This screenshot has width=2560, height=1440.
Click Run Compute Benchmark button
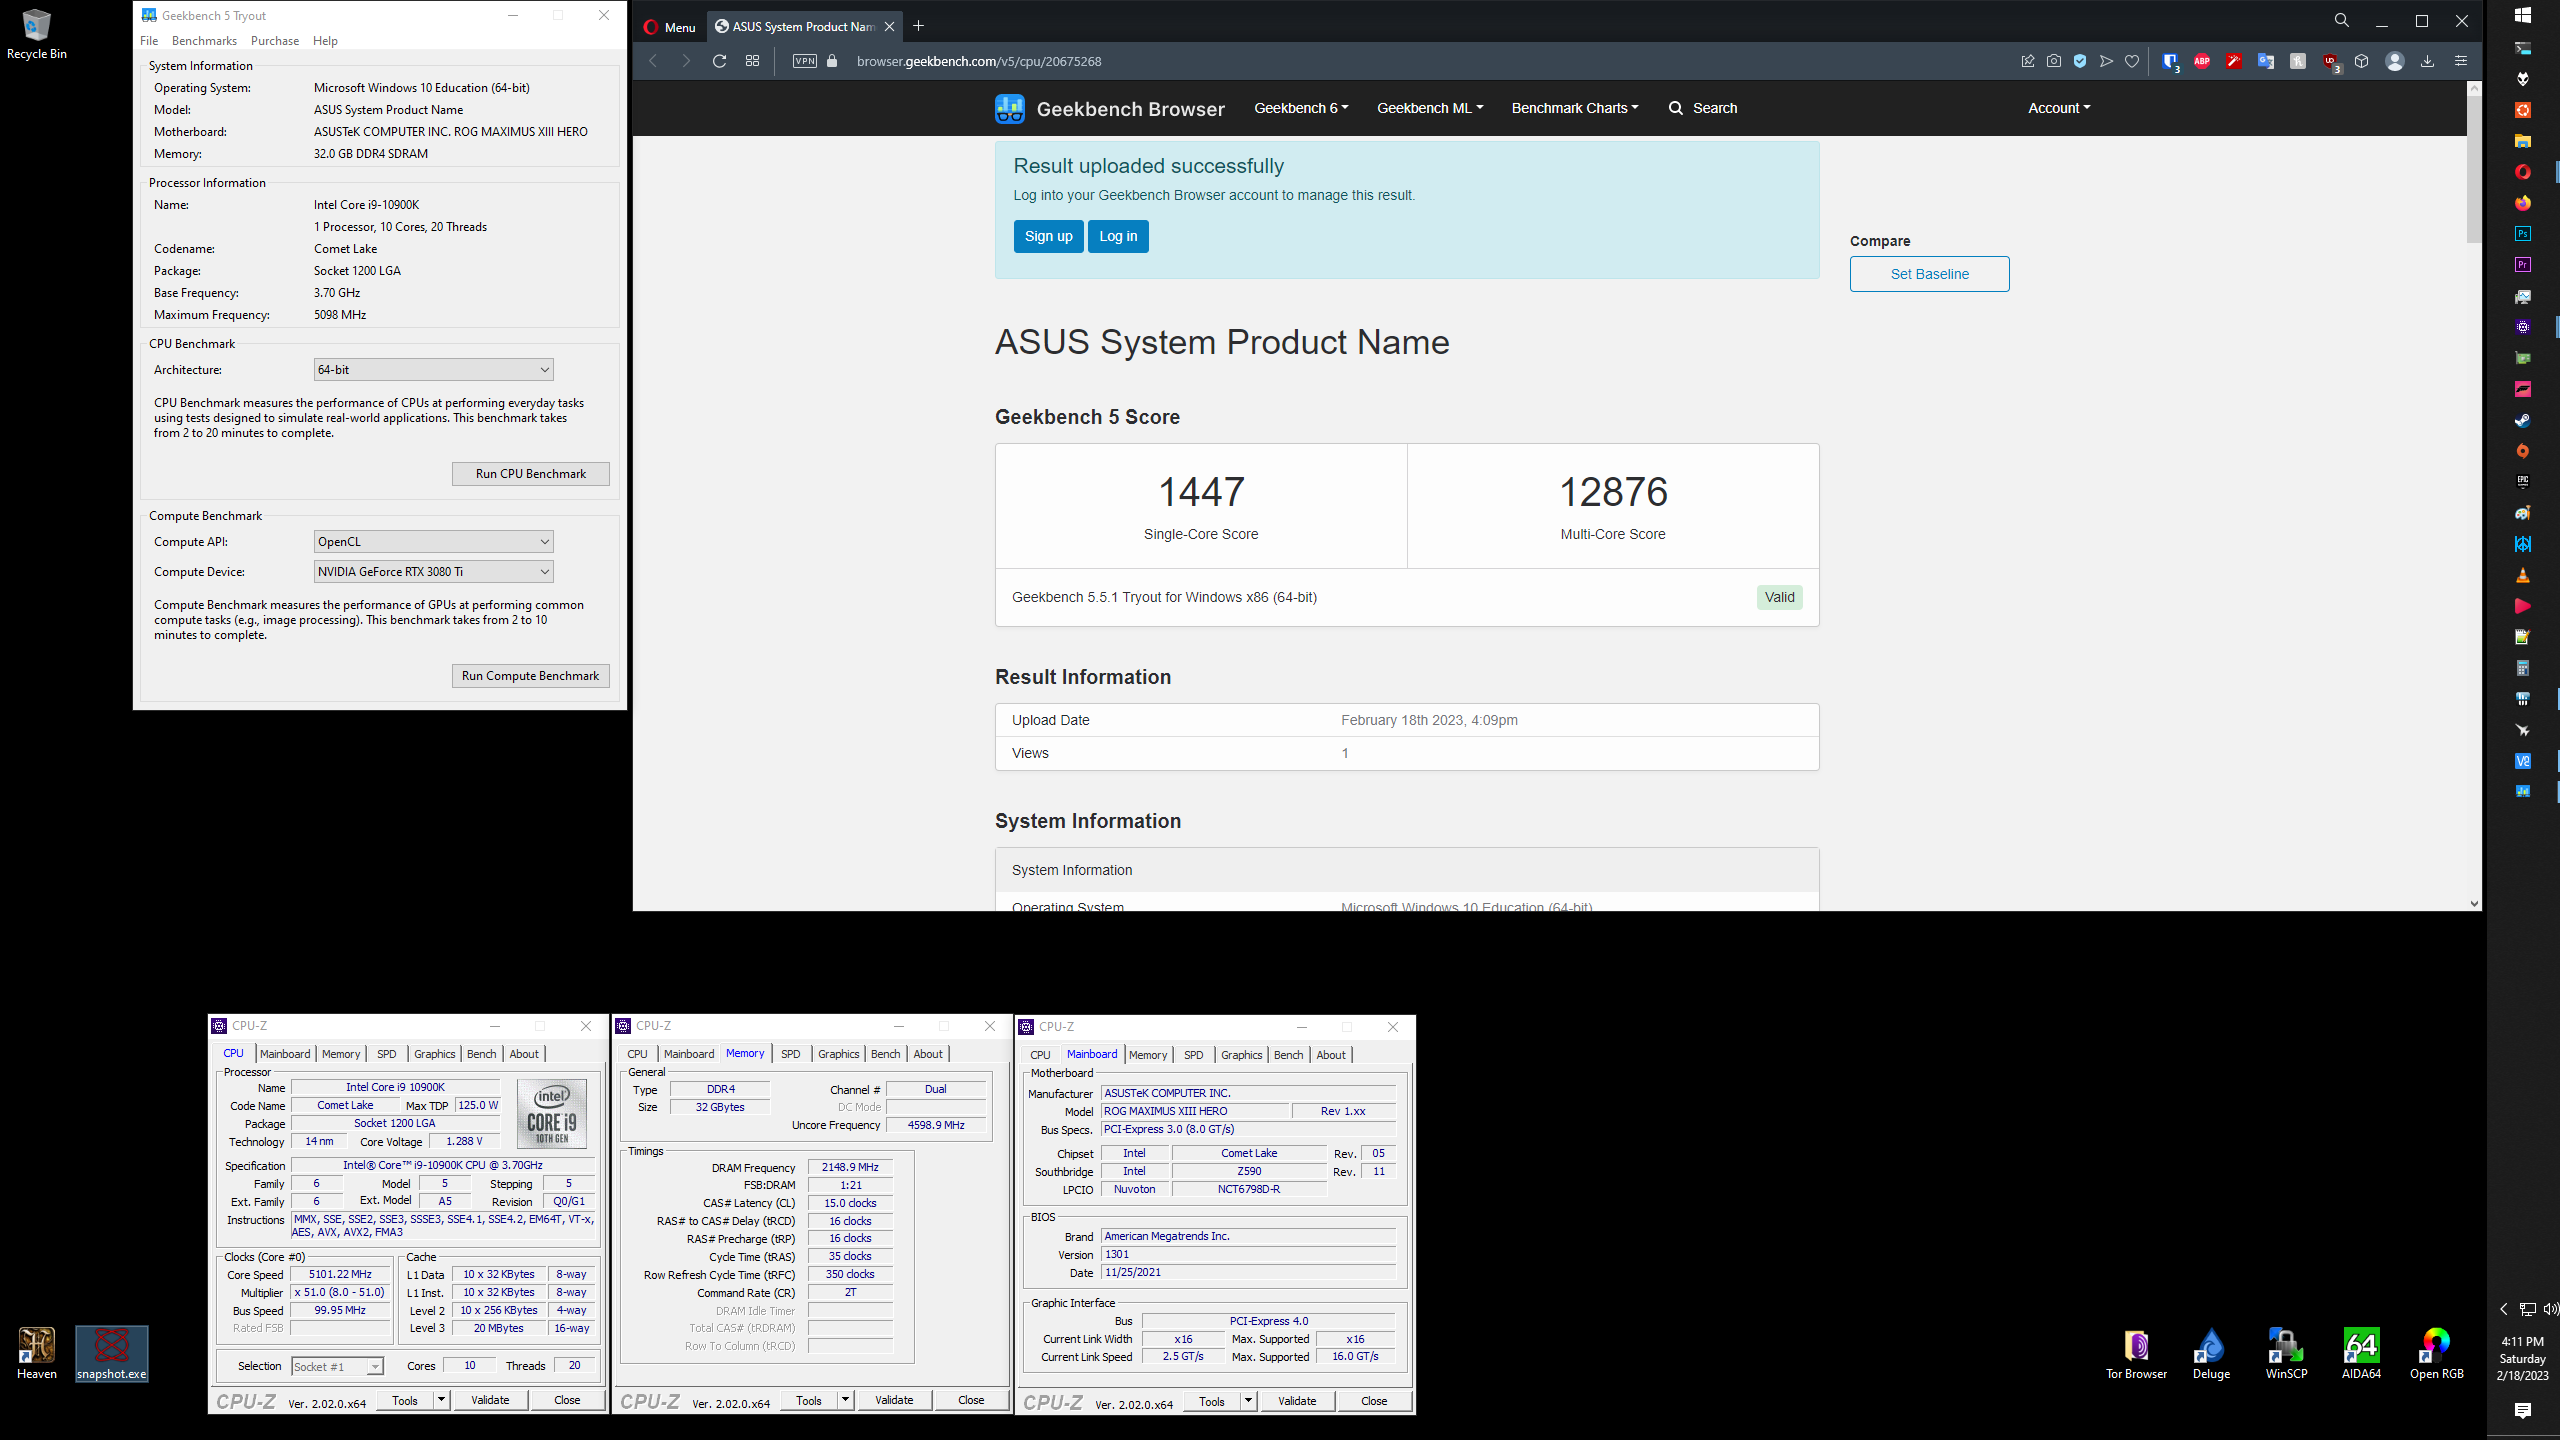click(530, 676)
